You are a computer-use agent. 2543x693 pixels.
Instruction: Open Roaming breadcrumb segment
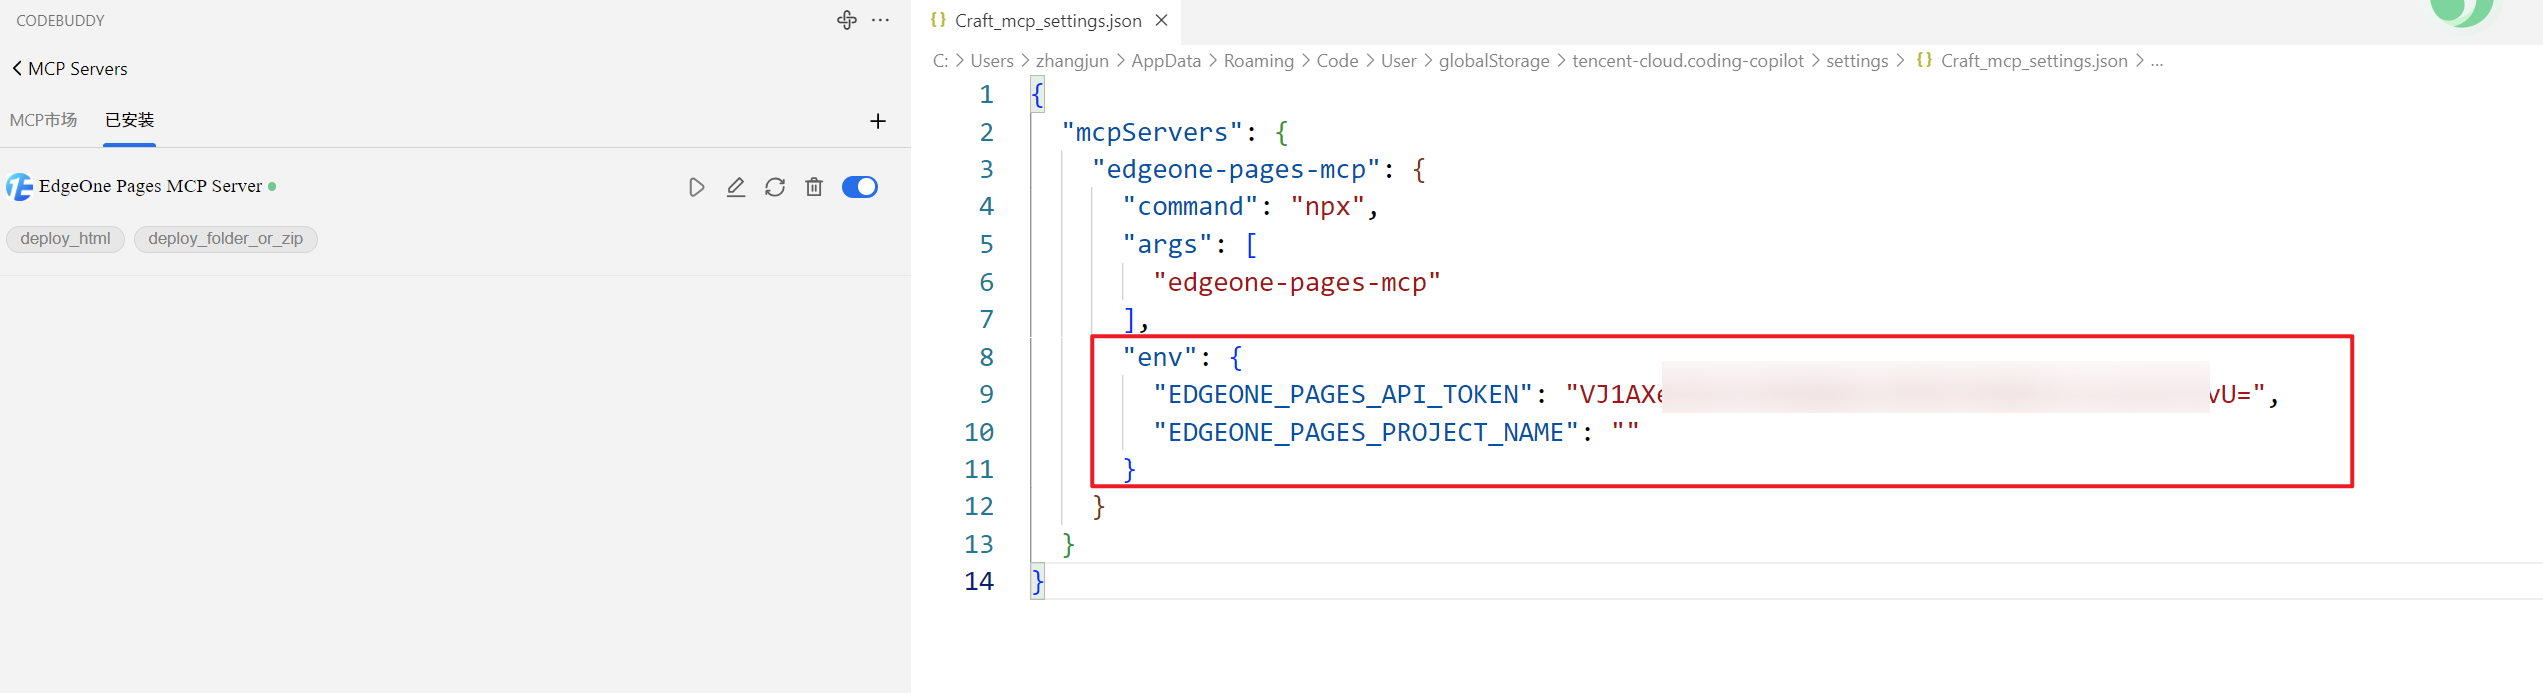(1259, 61)
